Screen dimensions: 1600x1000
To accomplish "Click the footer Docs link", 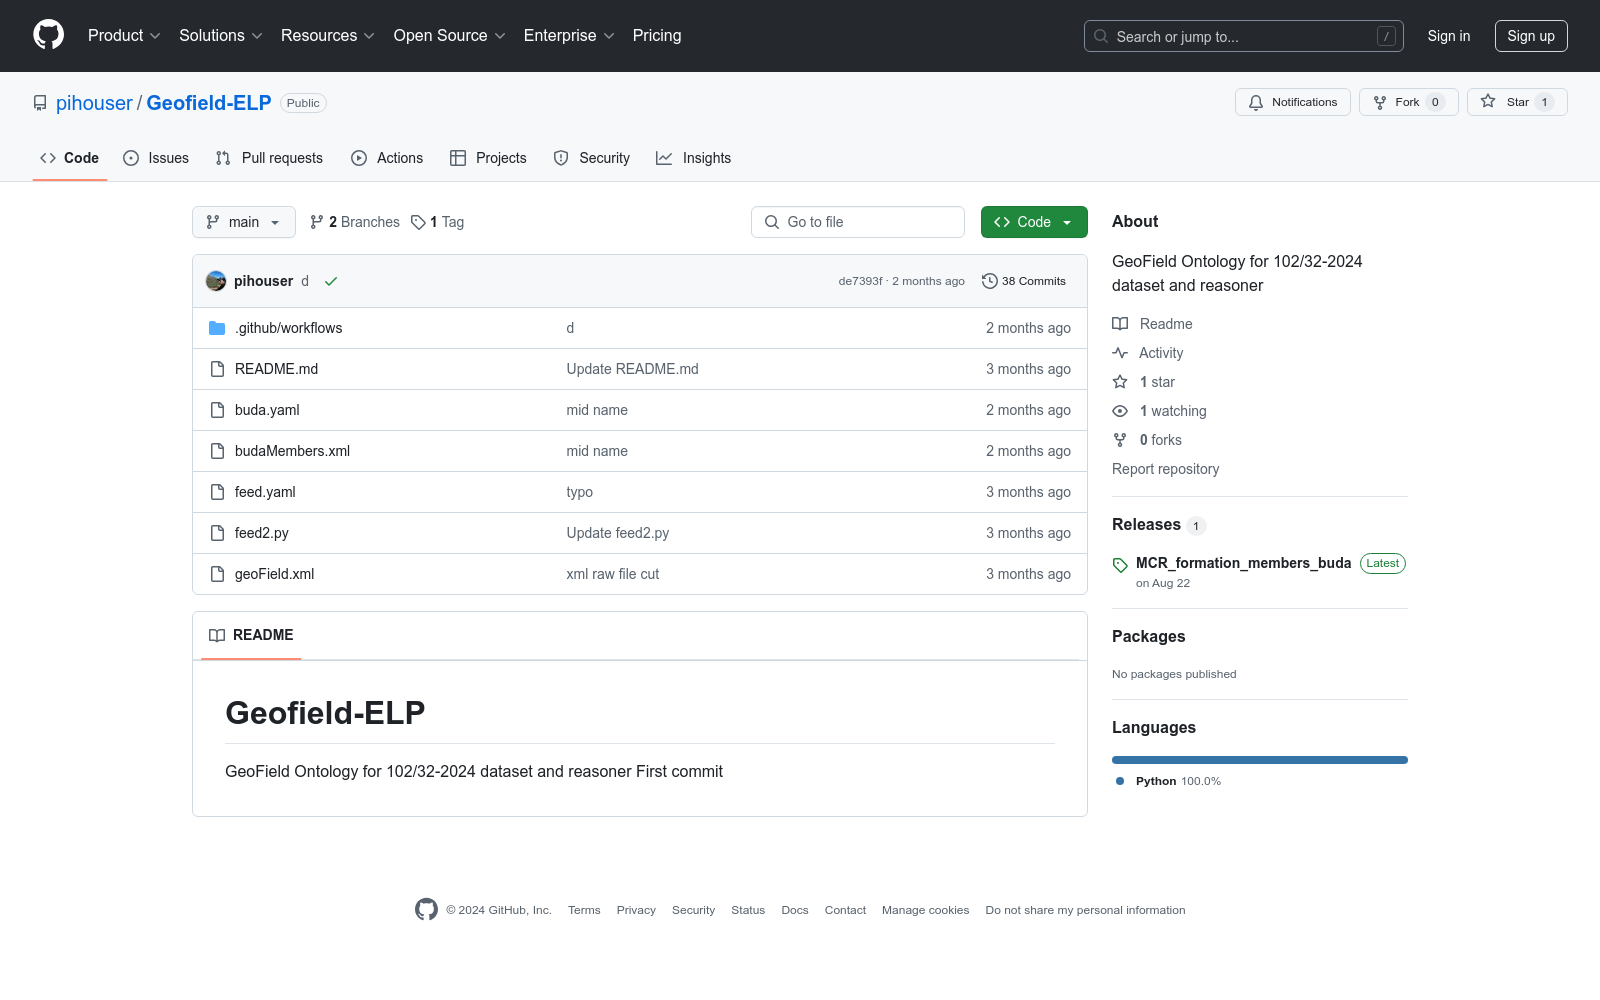I will pos(795,910).
